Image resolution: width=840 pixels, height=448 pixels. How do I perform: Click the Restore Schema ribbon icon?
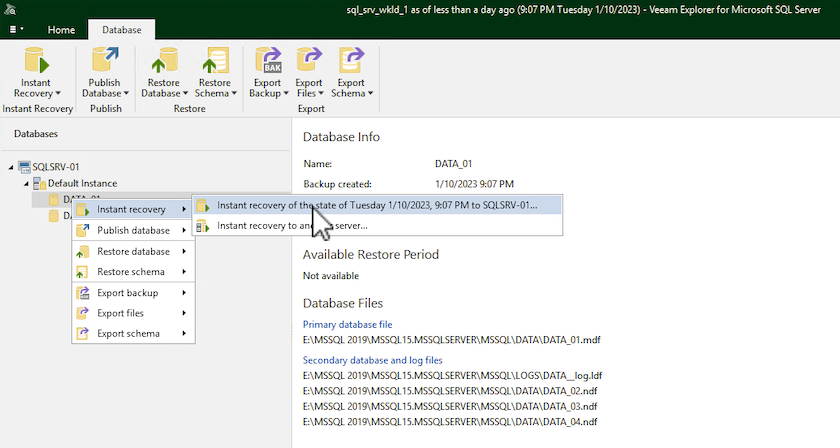click(x=215, y=61)
